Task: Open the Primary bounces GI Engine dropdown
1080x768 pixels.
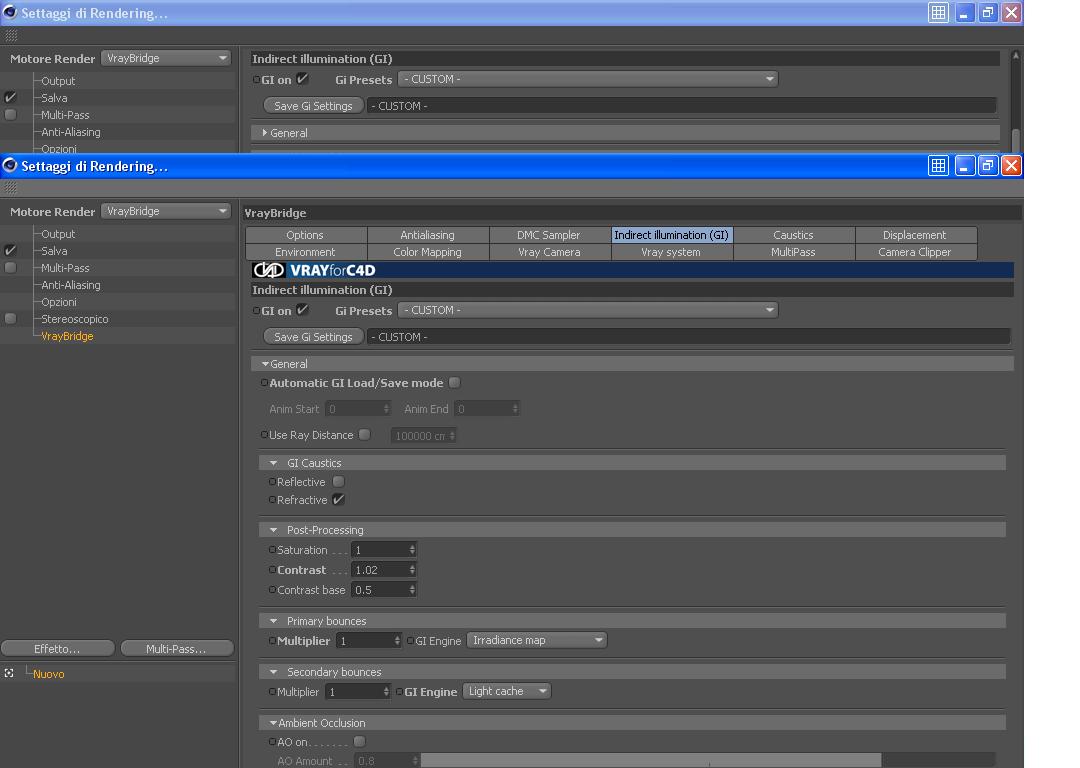Action: click(x=537, y=640)
